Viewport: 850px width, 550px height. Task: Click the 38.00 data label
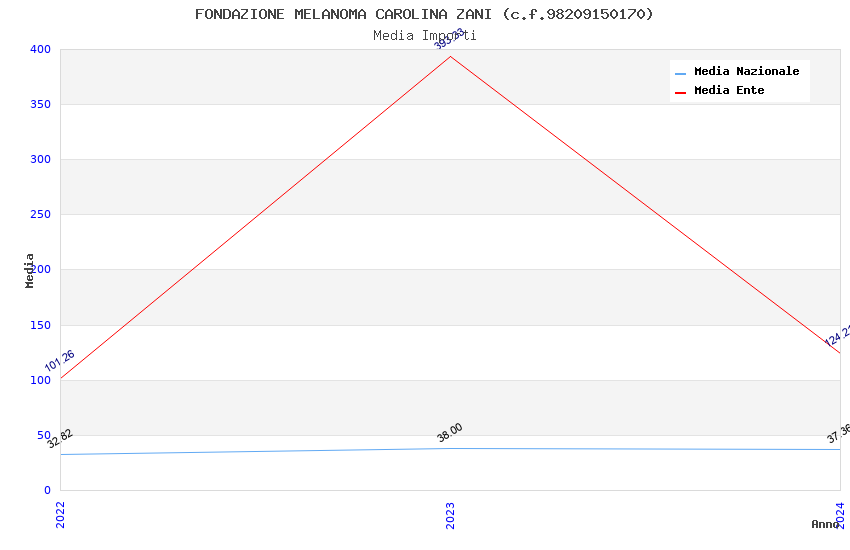[450, 432]
